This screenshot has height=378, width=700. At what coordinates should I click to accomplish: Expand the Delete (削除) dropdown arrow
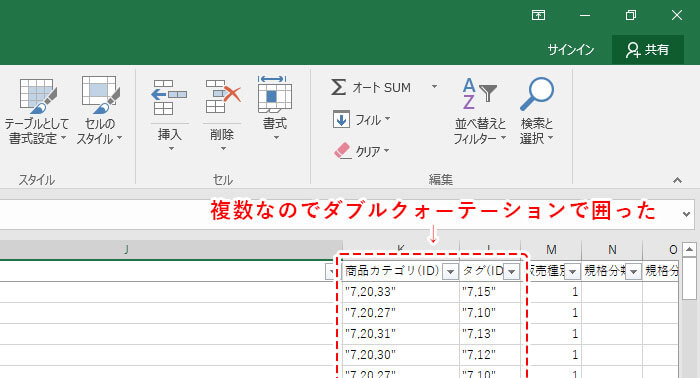[223, 149]
